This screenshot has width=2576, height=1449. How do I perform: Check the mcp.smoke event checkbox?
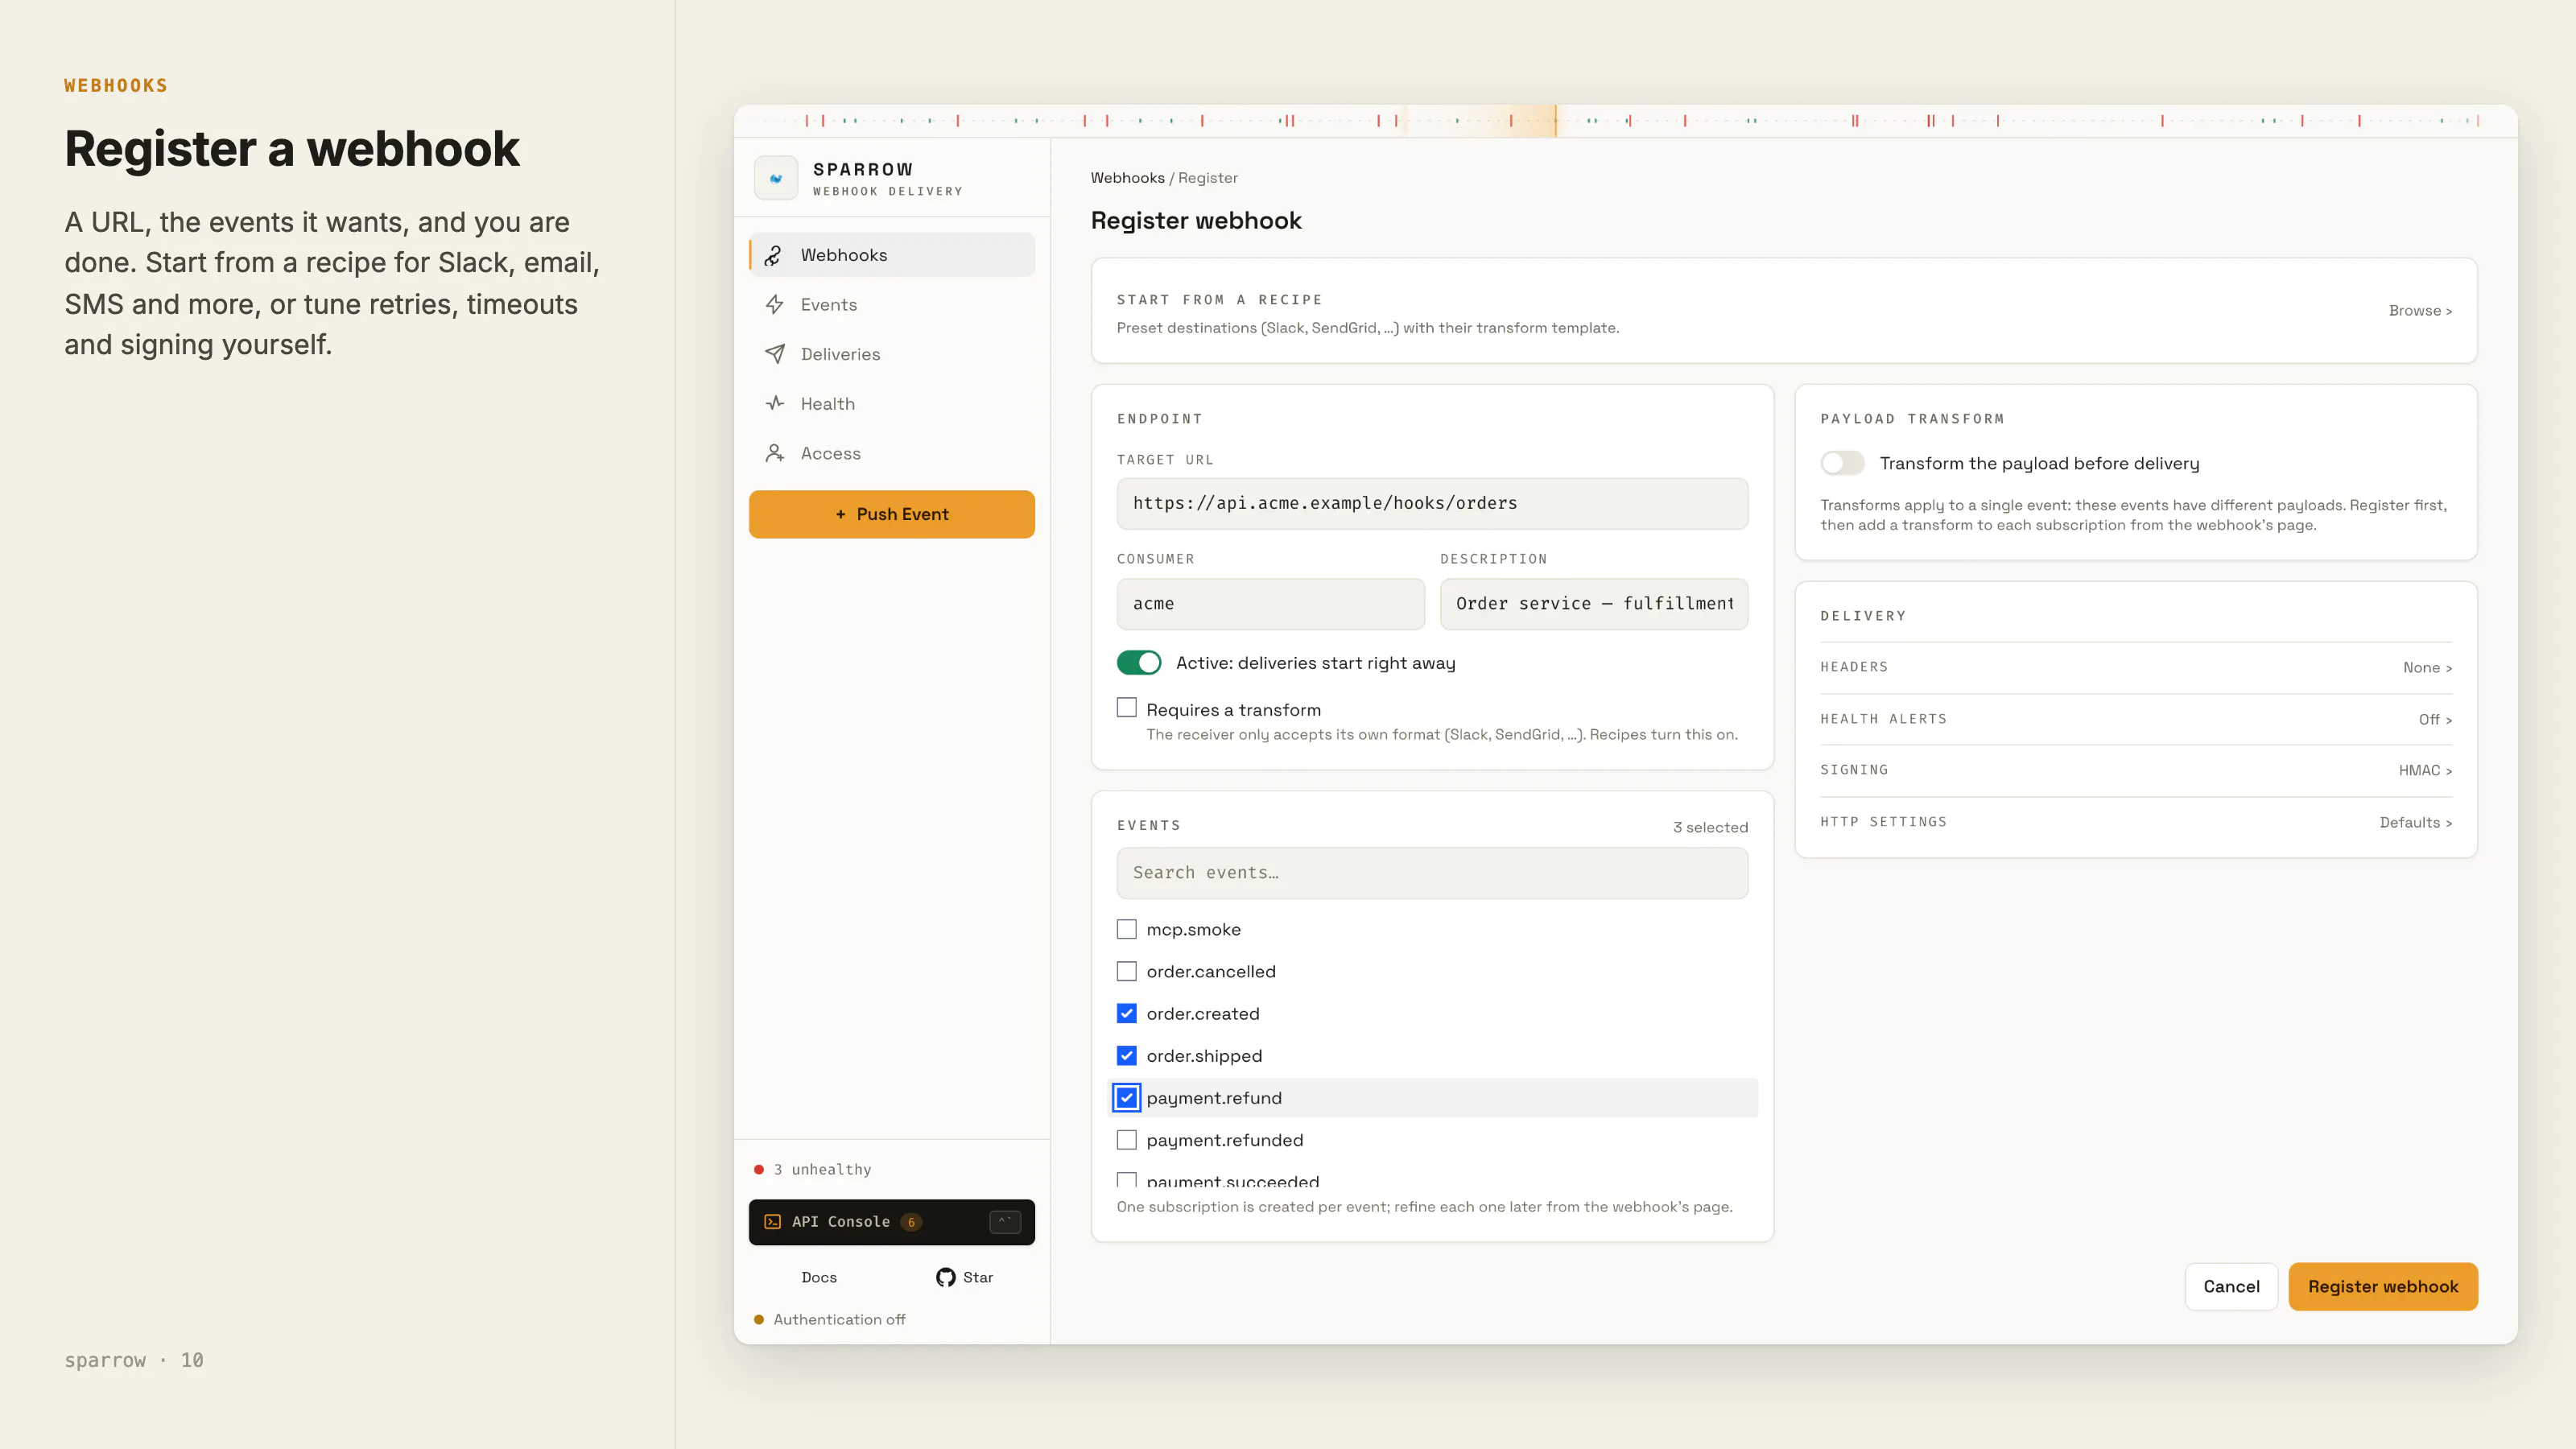coord(1127,929)
